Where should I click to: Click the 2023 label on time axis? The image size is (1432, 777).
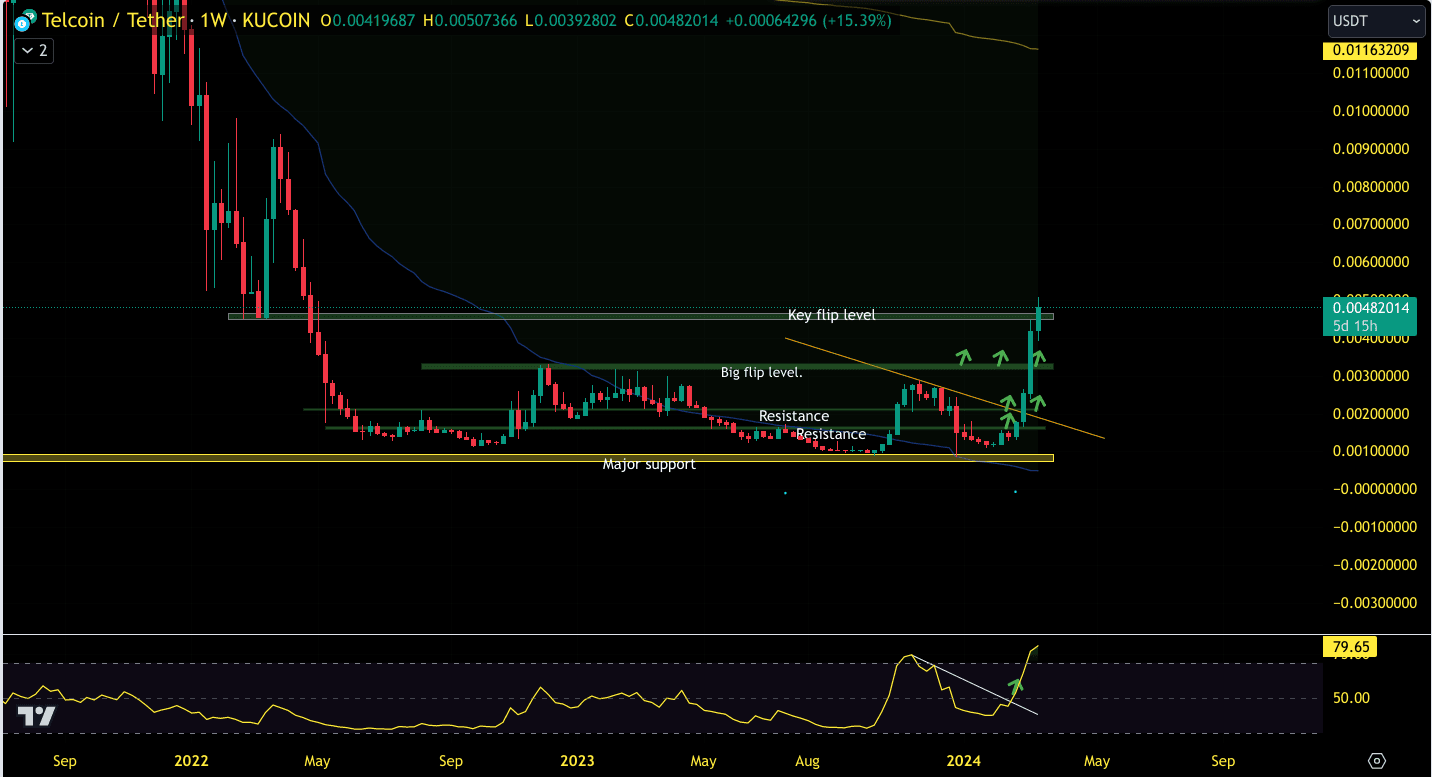(x=577, y=761)
